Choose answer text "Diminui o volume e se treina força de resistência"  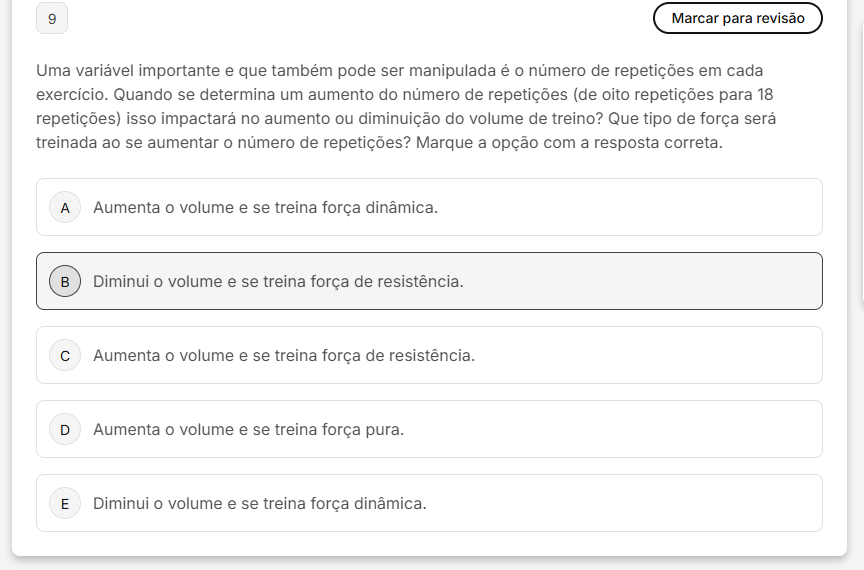coord(278,281)
